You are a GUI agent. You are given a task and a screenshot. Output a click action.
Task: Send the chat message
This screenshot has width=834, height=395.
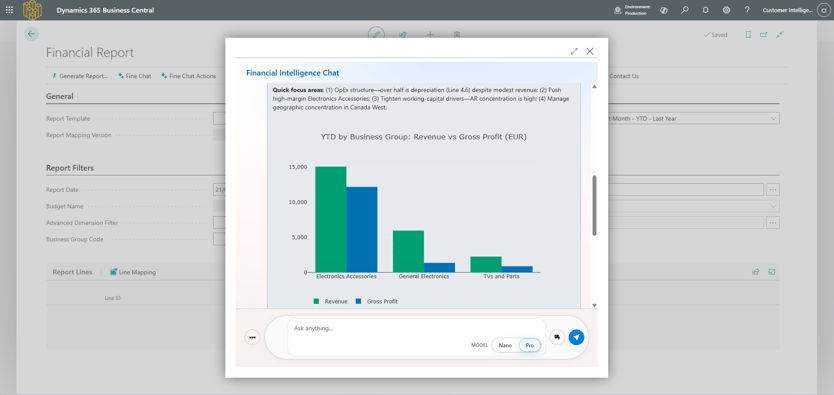click(576, 337)
